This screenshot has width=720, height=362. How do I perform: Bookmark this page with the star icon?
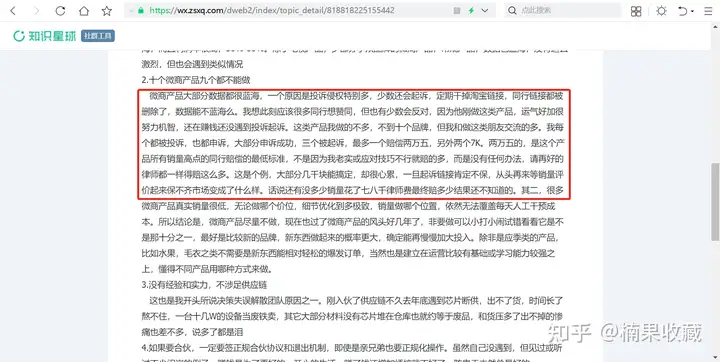pyautogui.click(x=107, y=11)
